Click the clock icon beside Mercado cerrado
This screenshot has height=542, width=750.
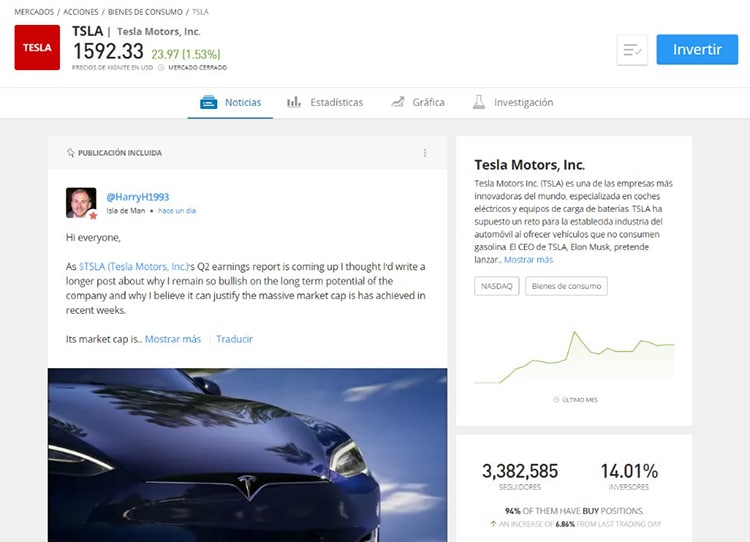(161, 67)
